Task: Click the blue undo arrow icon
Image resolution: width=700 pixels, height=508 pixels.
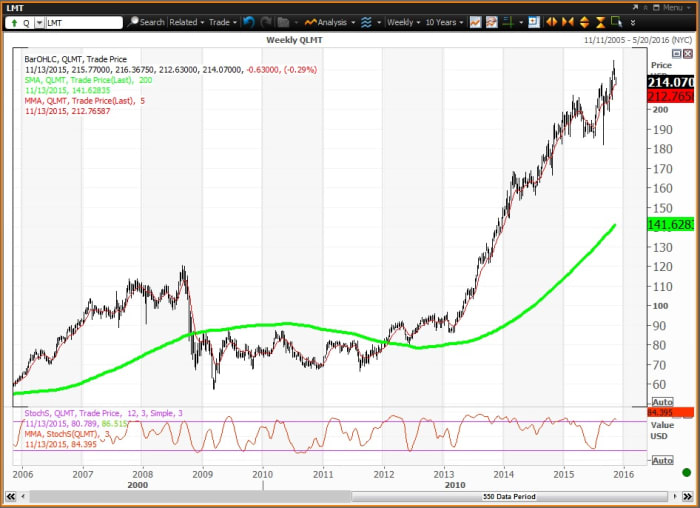Action: tap(249, 22)
